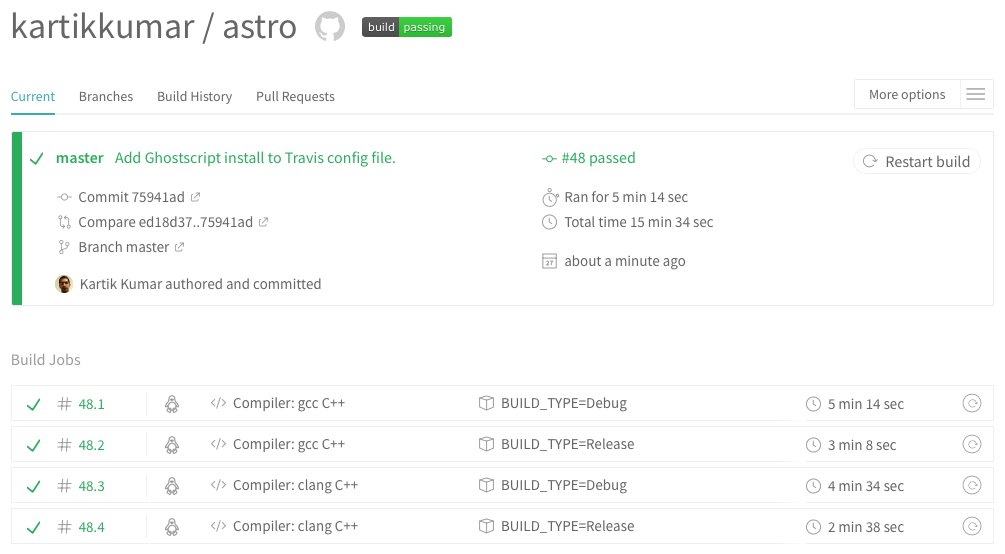Screen dimensions: 1005x554
Task: Click the code icon beside gcc C++ in job 48.1
Action: [219, 403]
